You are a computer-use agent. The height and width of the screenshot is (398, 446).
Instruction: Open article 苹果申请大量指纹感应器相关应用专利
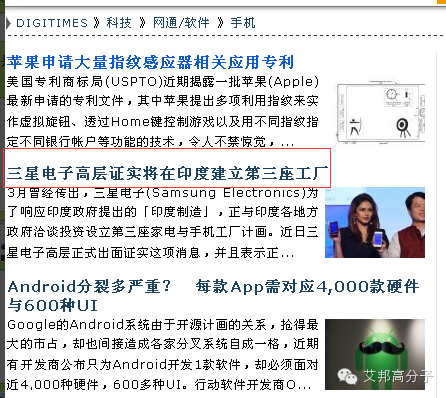click(150, 62)
